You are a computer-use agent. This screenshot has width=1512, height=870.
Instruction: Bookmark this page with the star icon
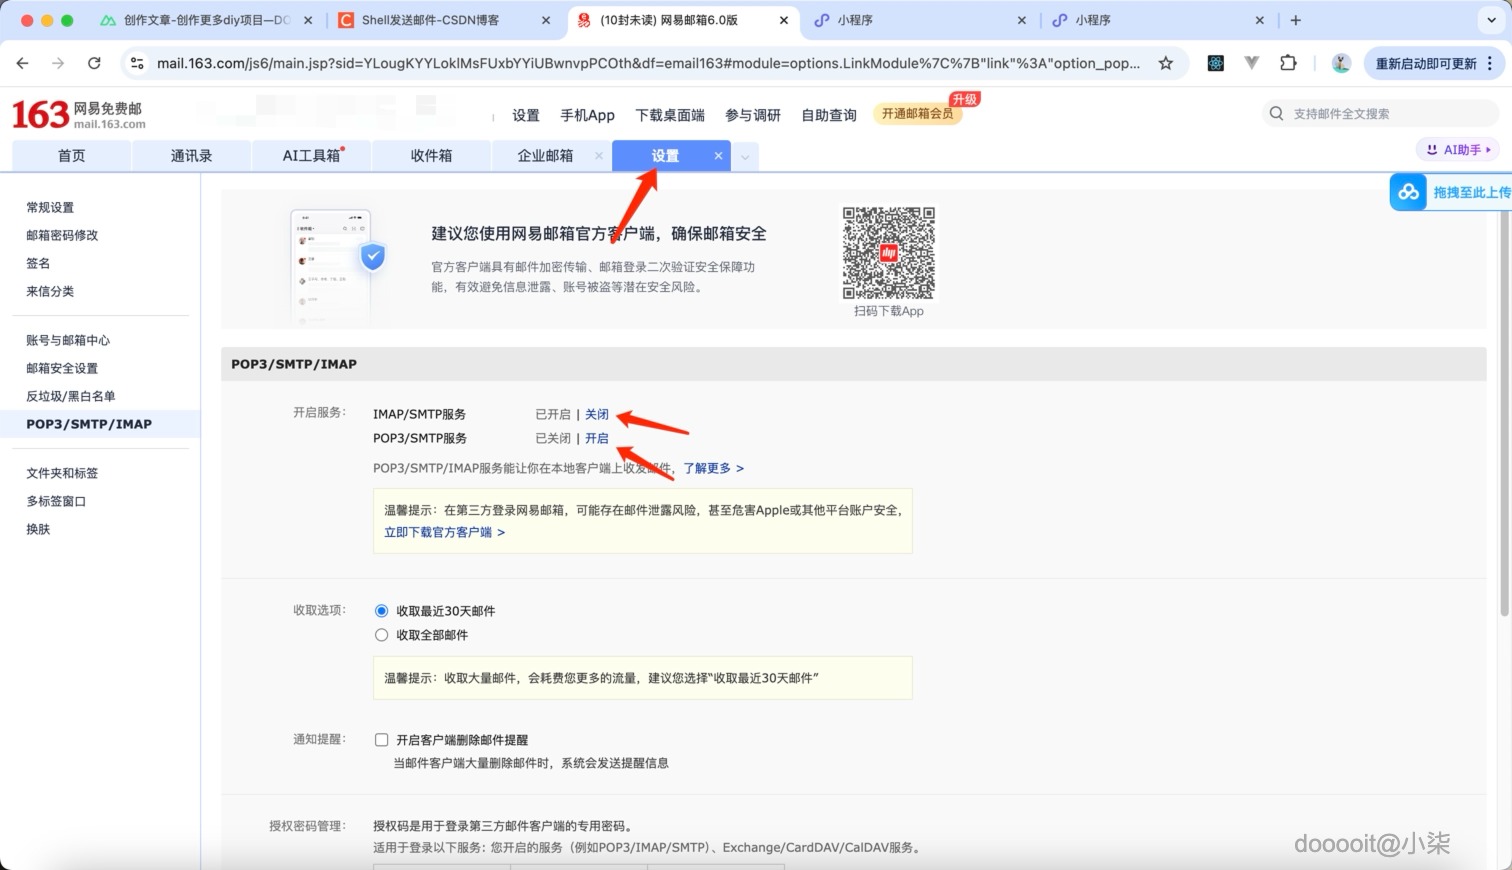coord(1165,62)
